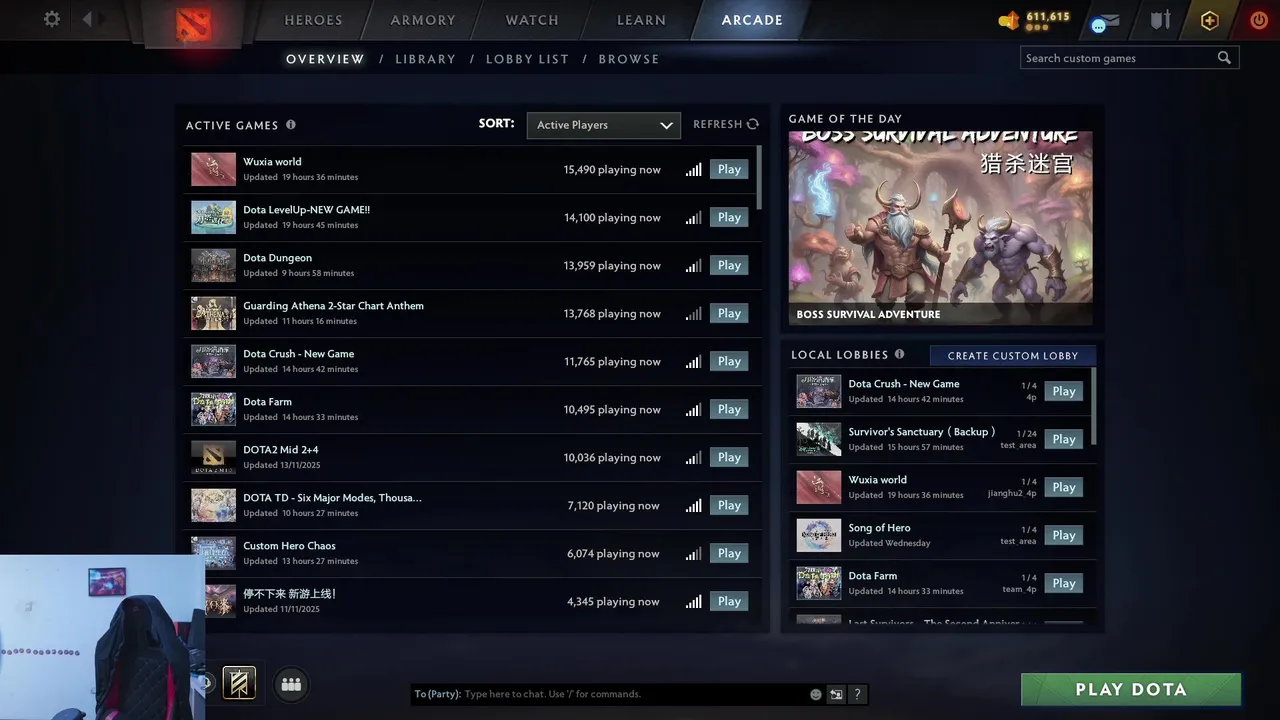Image resolution: width=1280 pixels, height=720 pixels.
Task: Click the Local Lobbies scrollbar
Action: click(x=1094, y=407)
